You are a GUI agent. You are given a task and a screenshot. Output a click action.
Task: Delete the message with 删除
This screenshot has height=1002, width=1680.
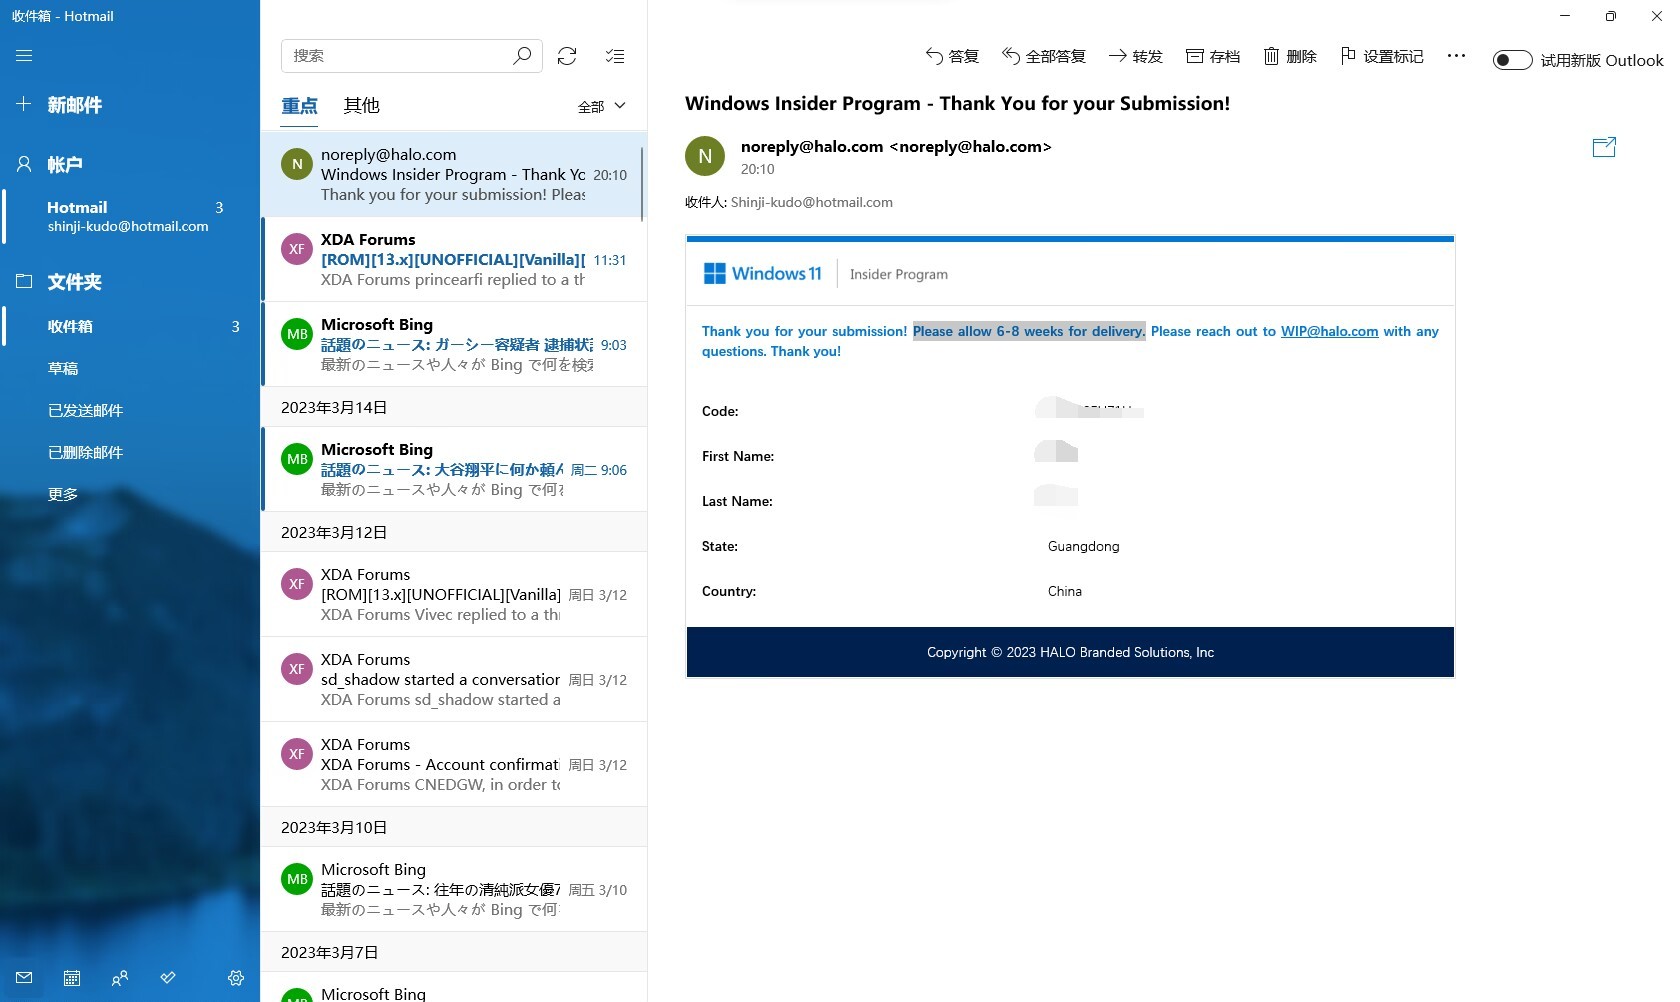click(x=1290, y=56)
